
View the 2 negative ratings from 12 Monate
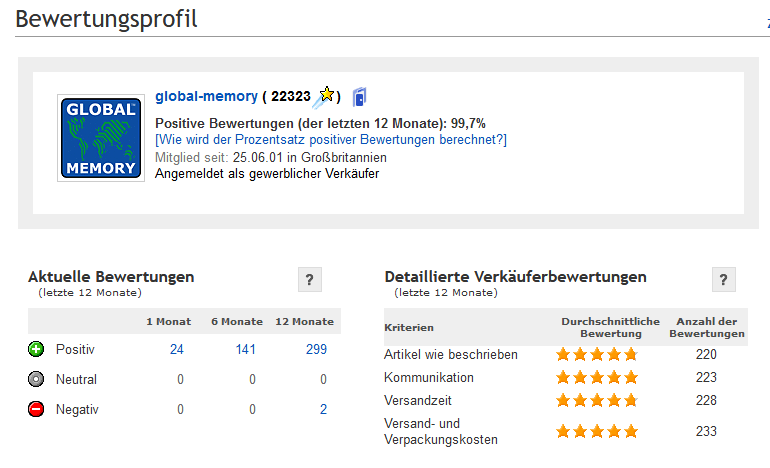pyautogui.click(x=323, y=409)
